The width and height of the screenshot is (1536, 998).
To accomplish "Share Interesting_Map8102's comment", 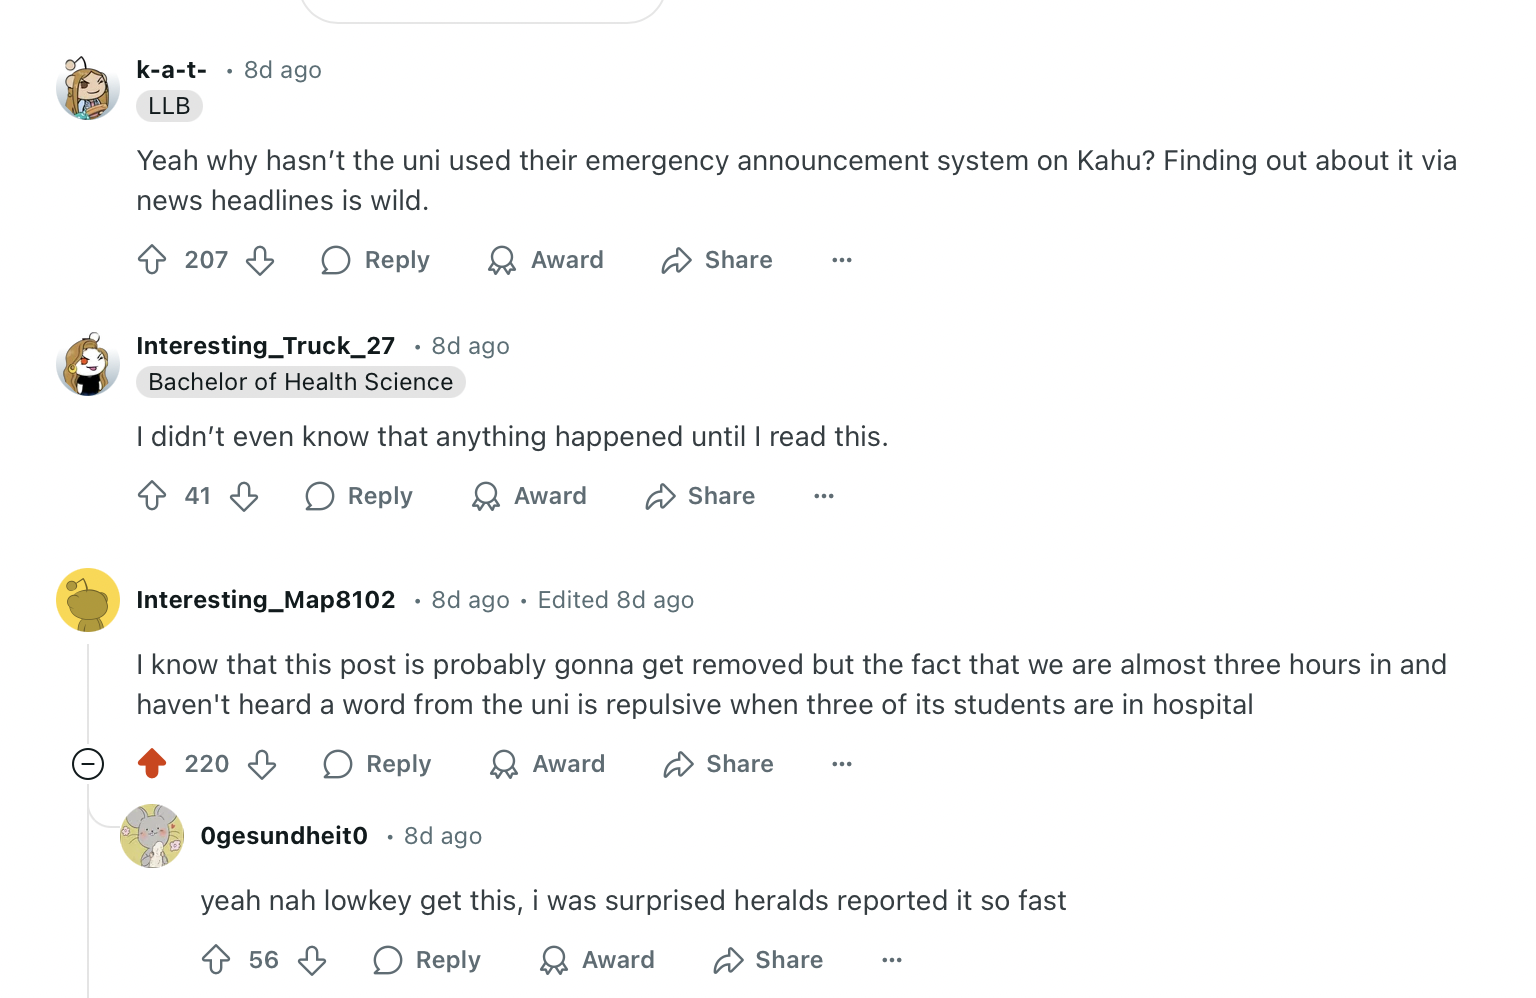I will coord(718,764).
